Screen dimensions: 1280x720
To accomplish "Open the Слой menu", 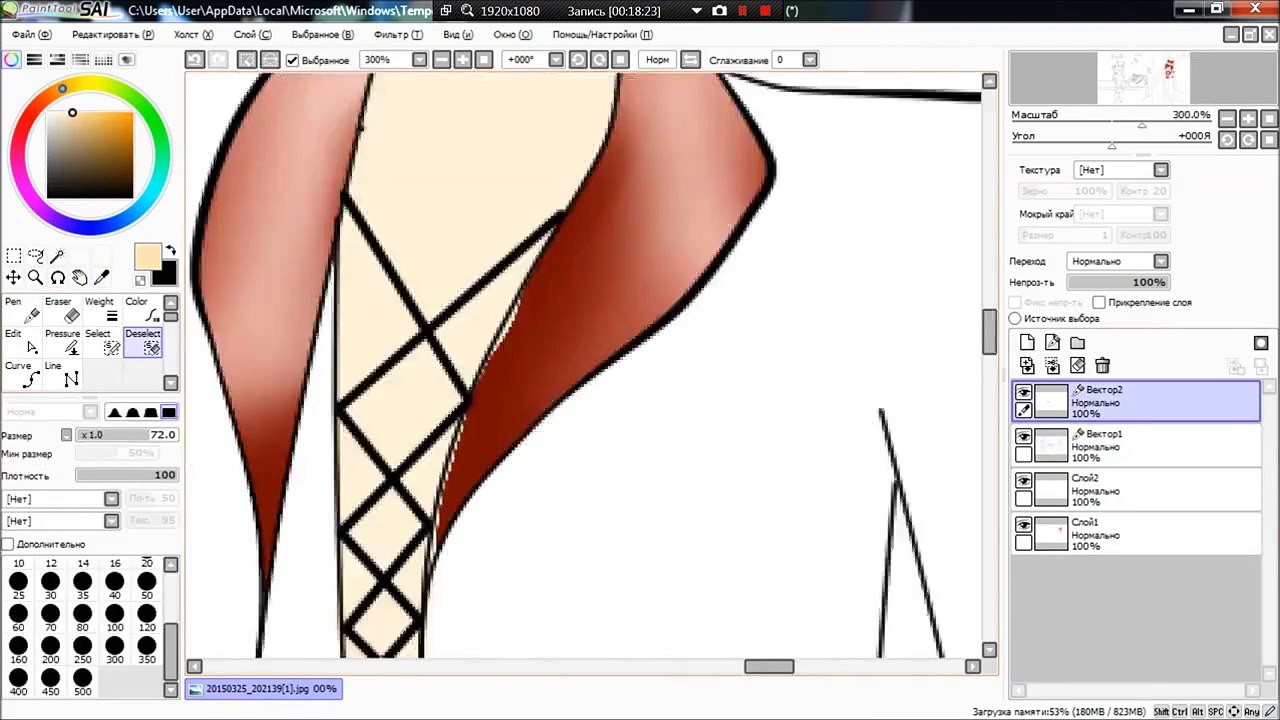I will (252, 34).
